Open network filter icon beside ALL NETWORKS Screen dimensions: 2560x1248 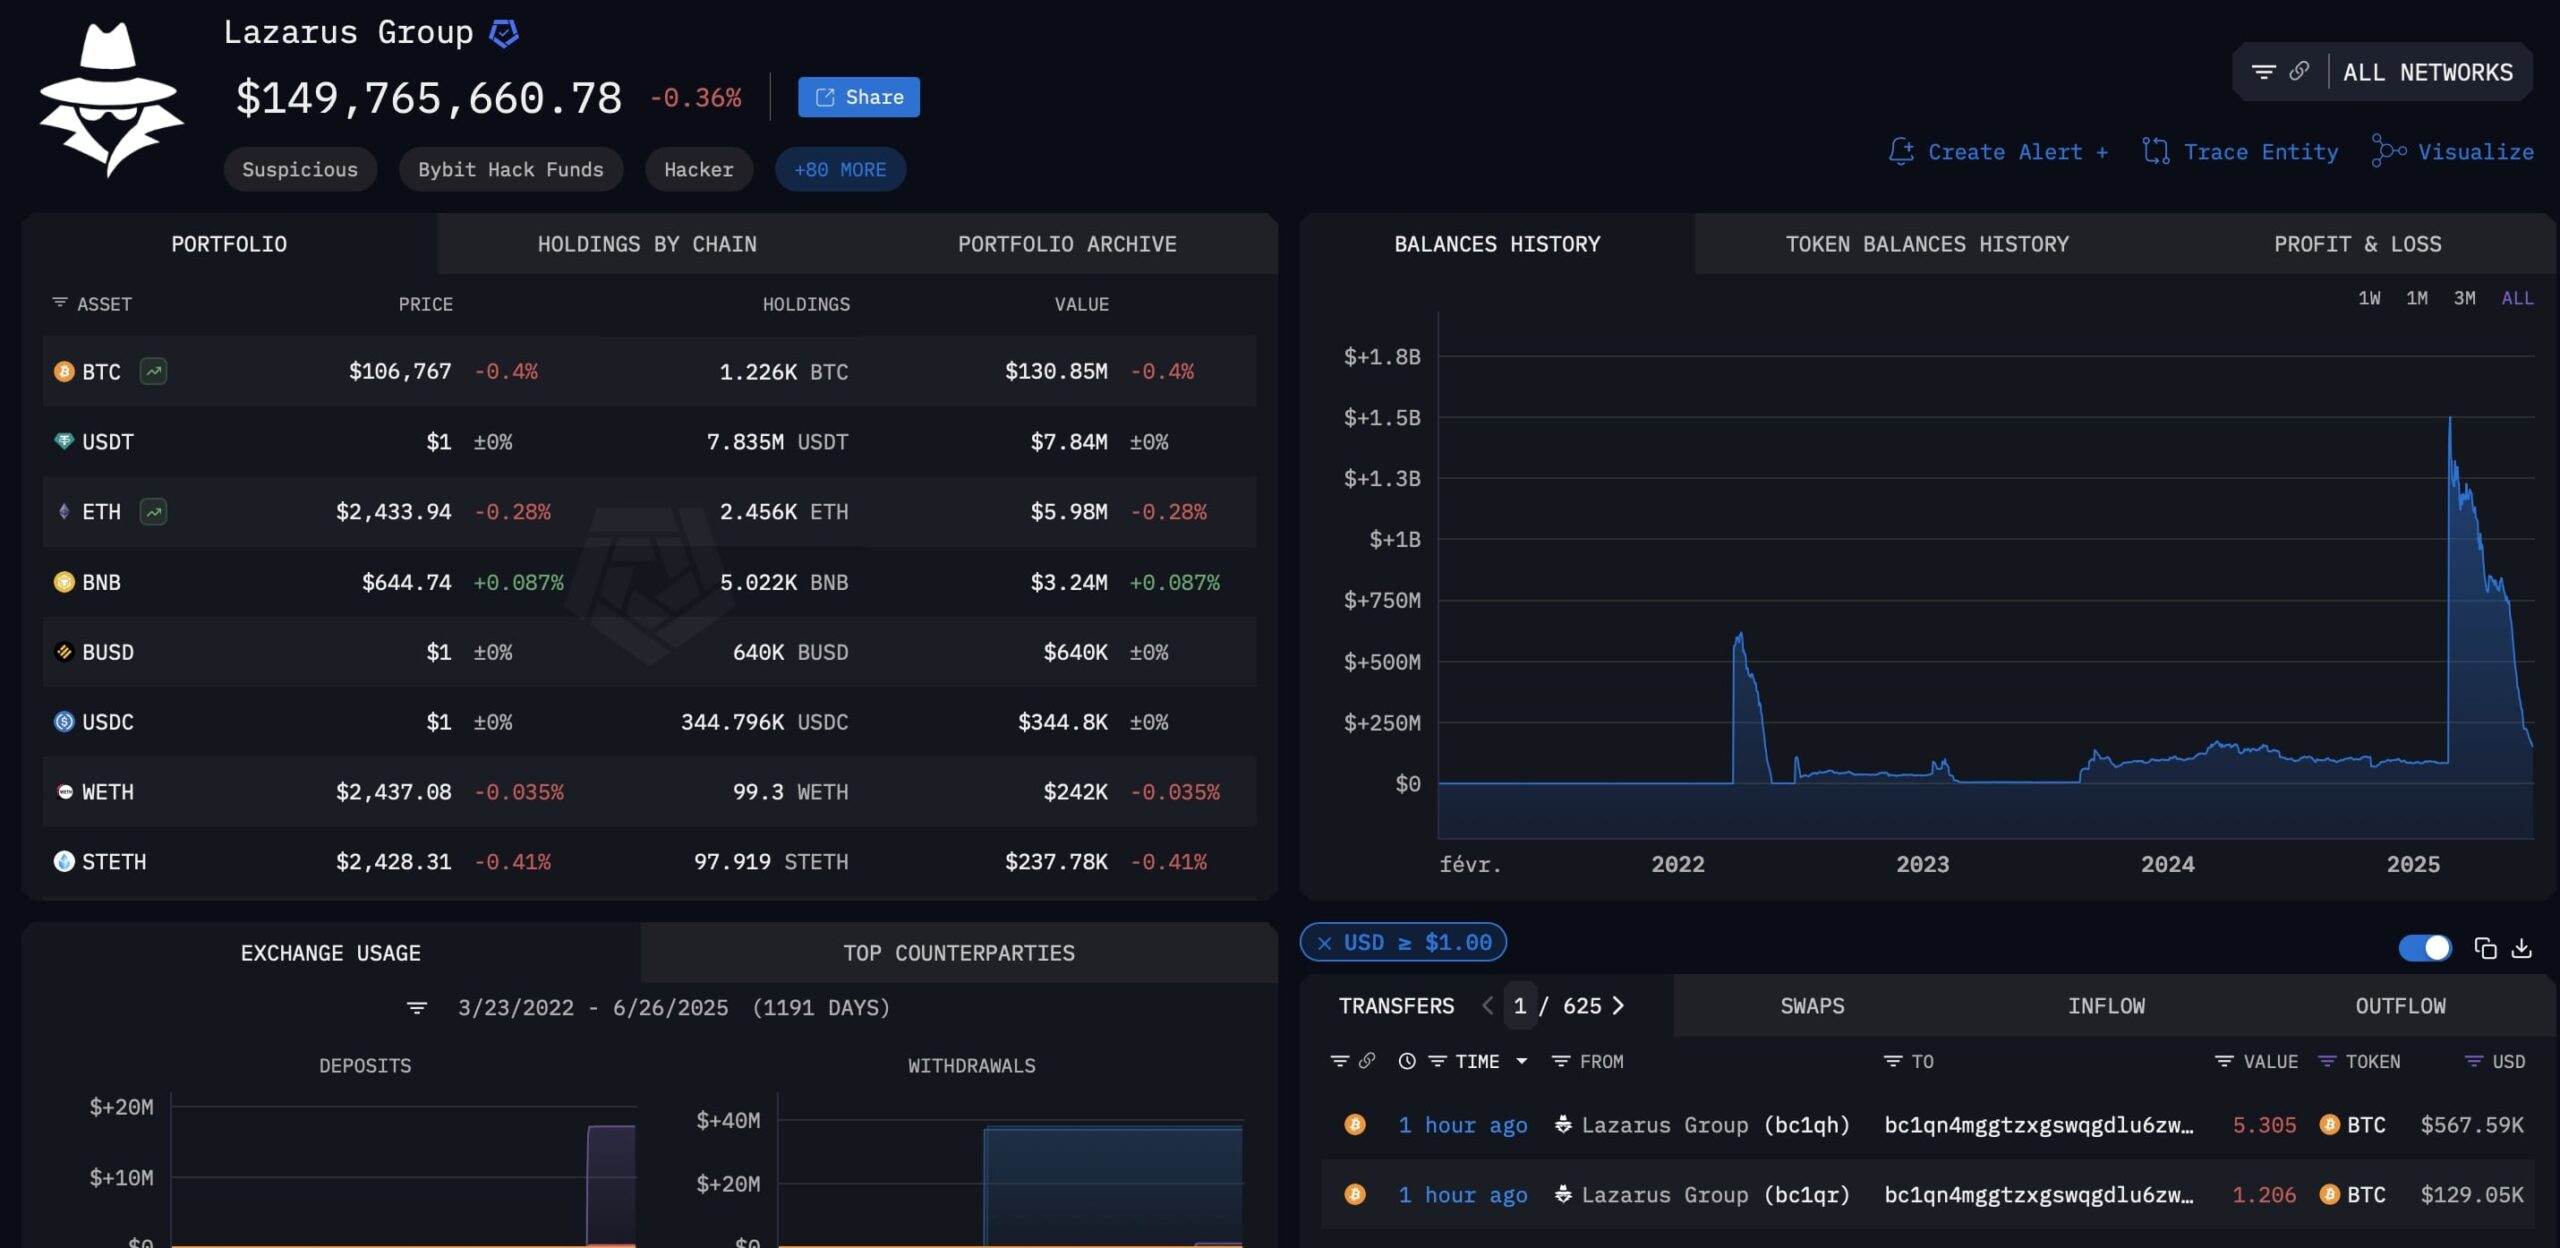(2263, 72)
